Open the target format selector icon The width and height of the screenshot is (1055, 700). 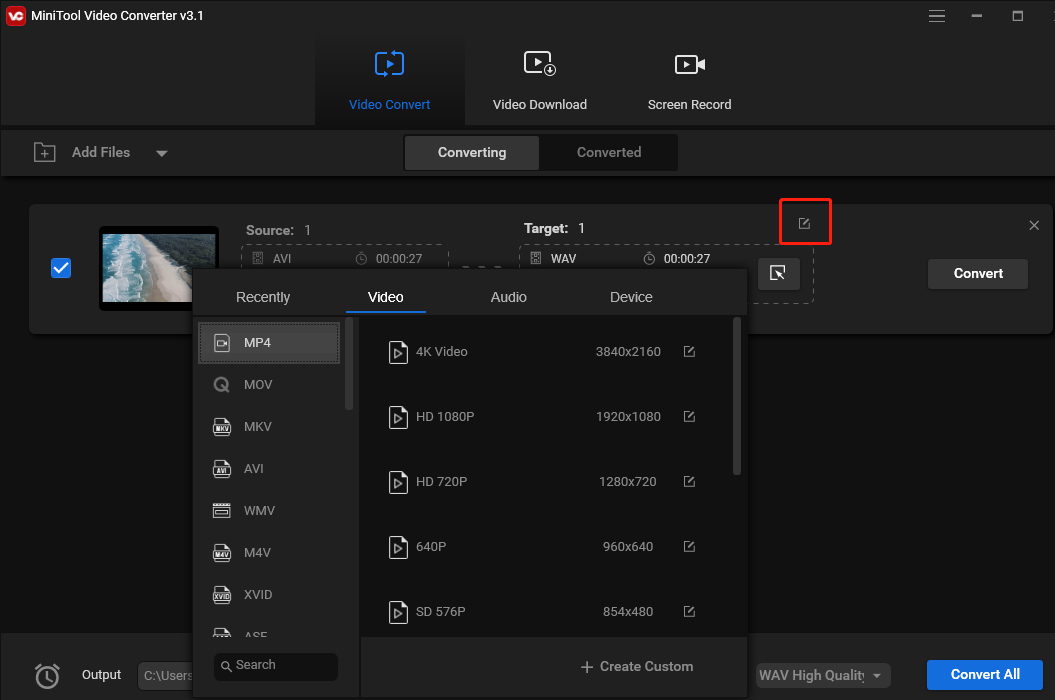[x=778, y=273]
